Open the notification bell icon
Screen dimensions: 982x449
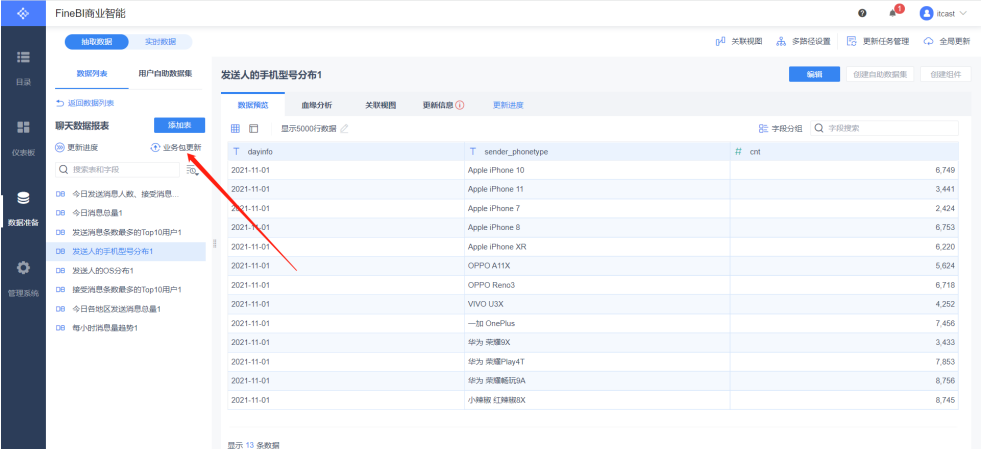(892, 13)
